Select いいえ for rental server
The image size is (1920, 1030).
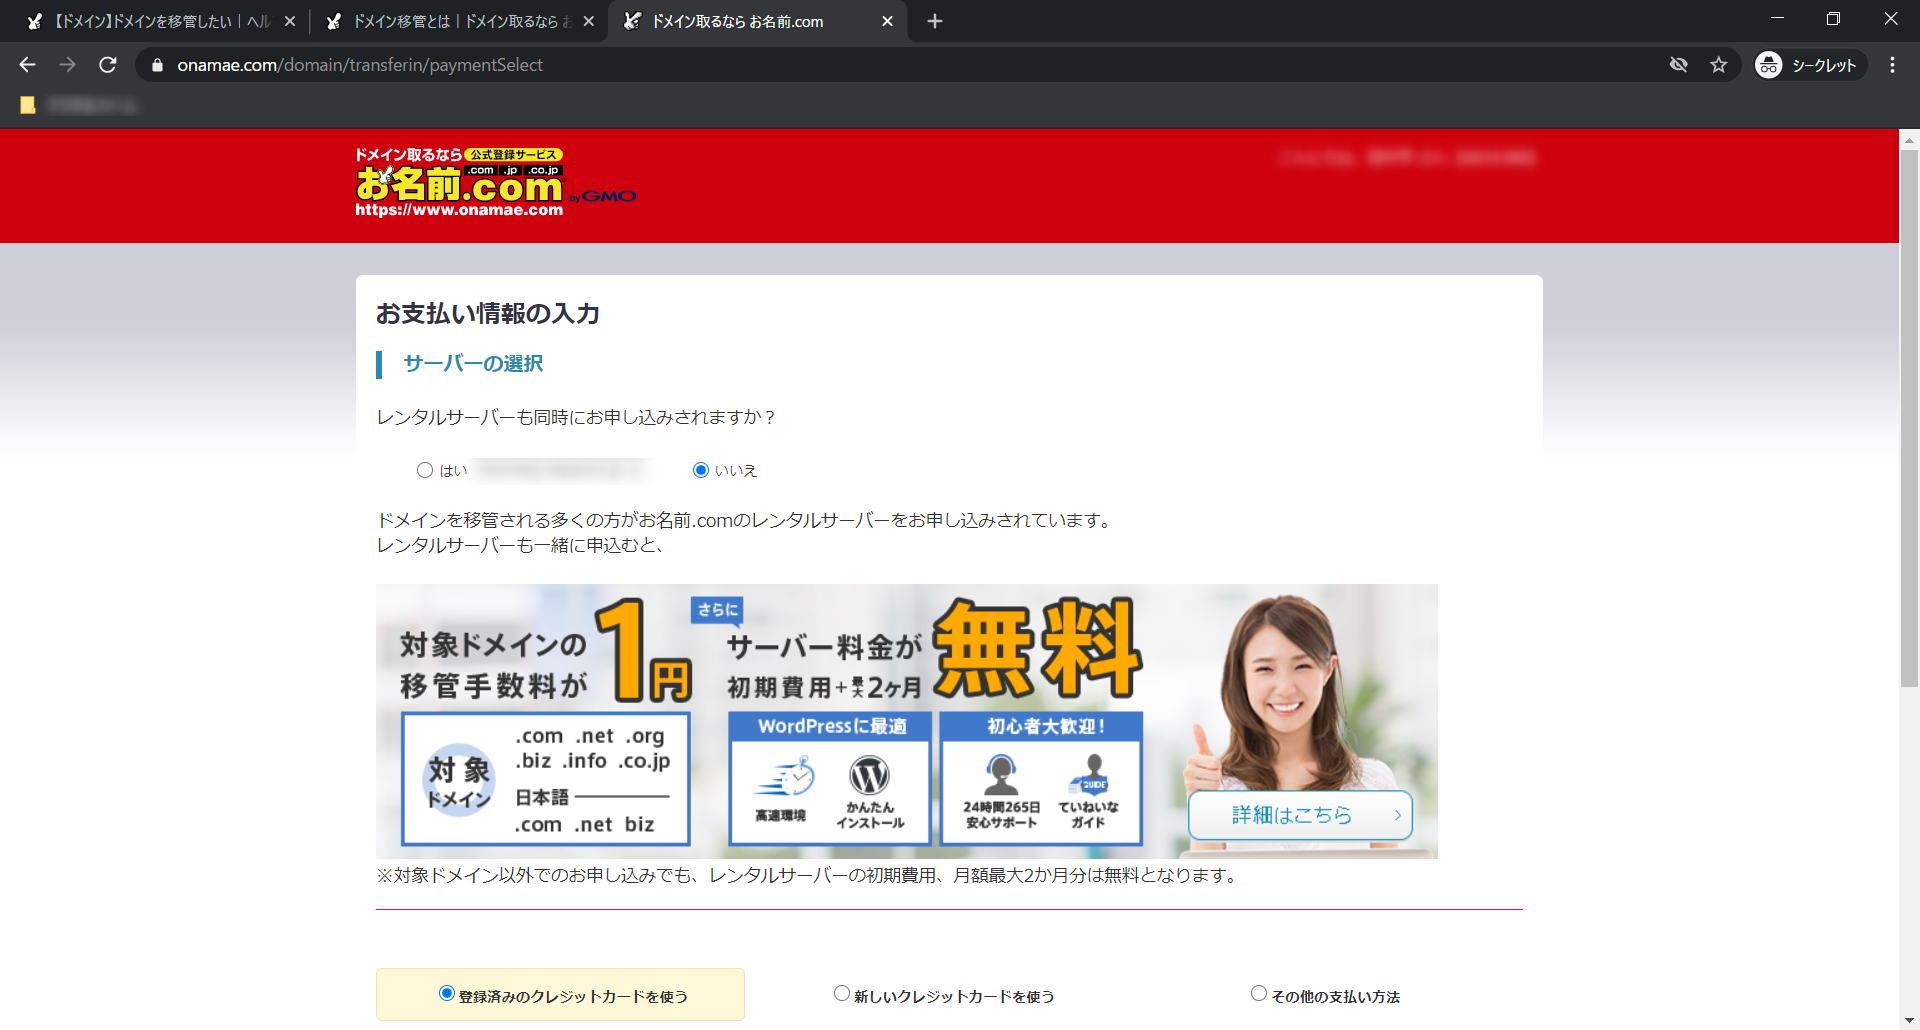pyautogui.click(x=701, y=470)
